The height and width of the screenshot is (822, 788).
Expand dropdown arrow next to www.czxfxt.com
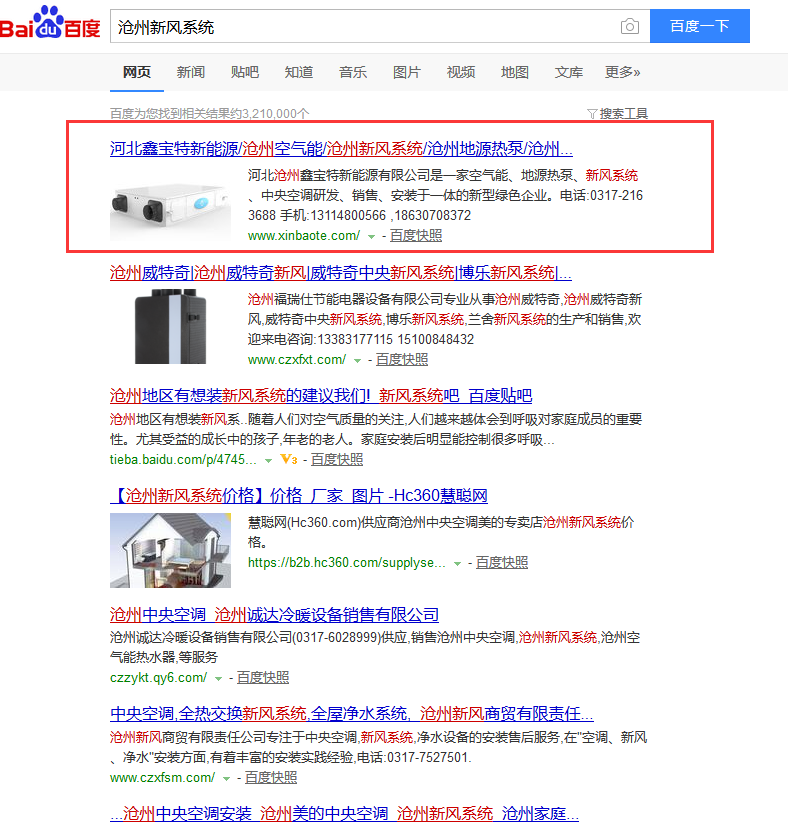357,361
